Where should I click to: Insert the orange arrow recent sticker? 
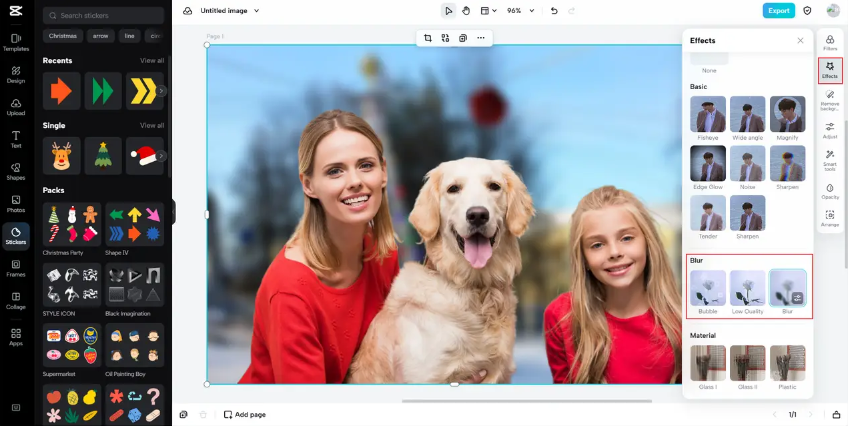tap(62, 91)
